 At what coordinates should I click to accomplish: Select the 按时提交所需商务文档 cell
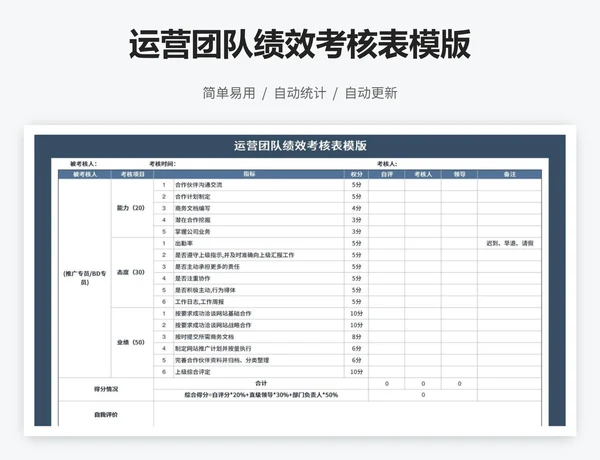point(259,337)
